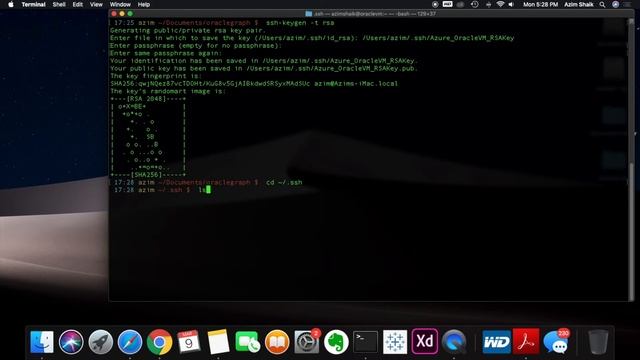Open Notification Center icon
Viewport: 640px width, 360px height.
pyautogui.click(x=628, y=4)
